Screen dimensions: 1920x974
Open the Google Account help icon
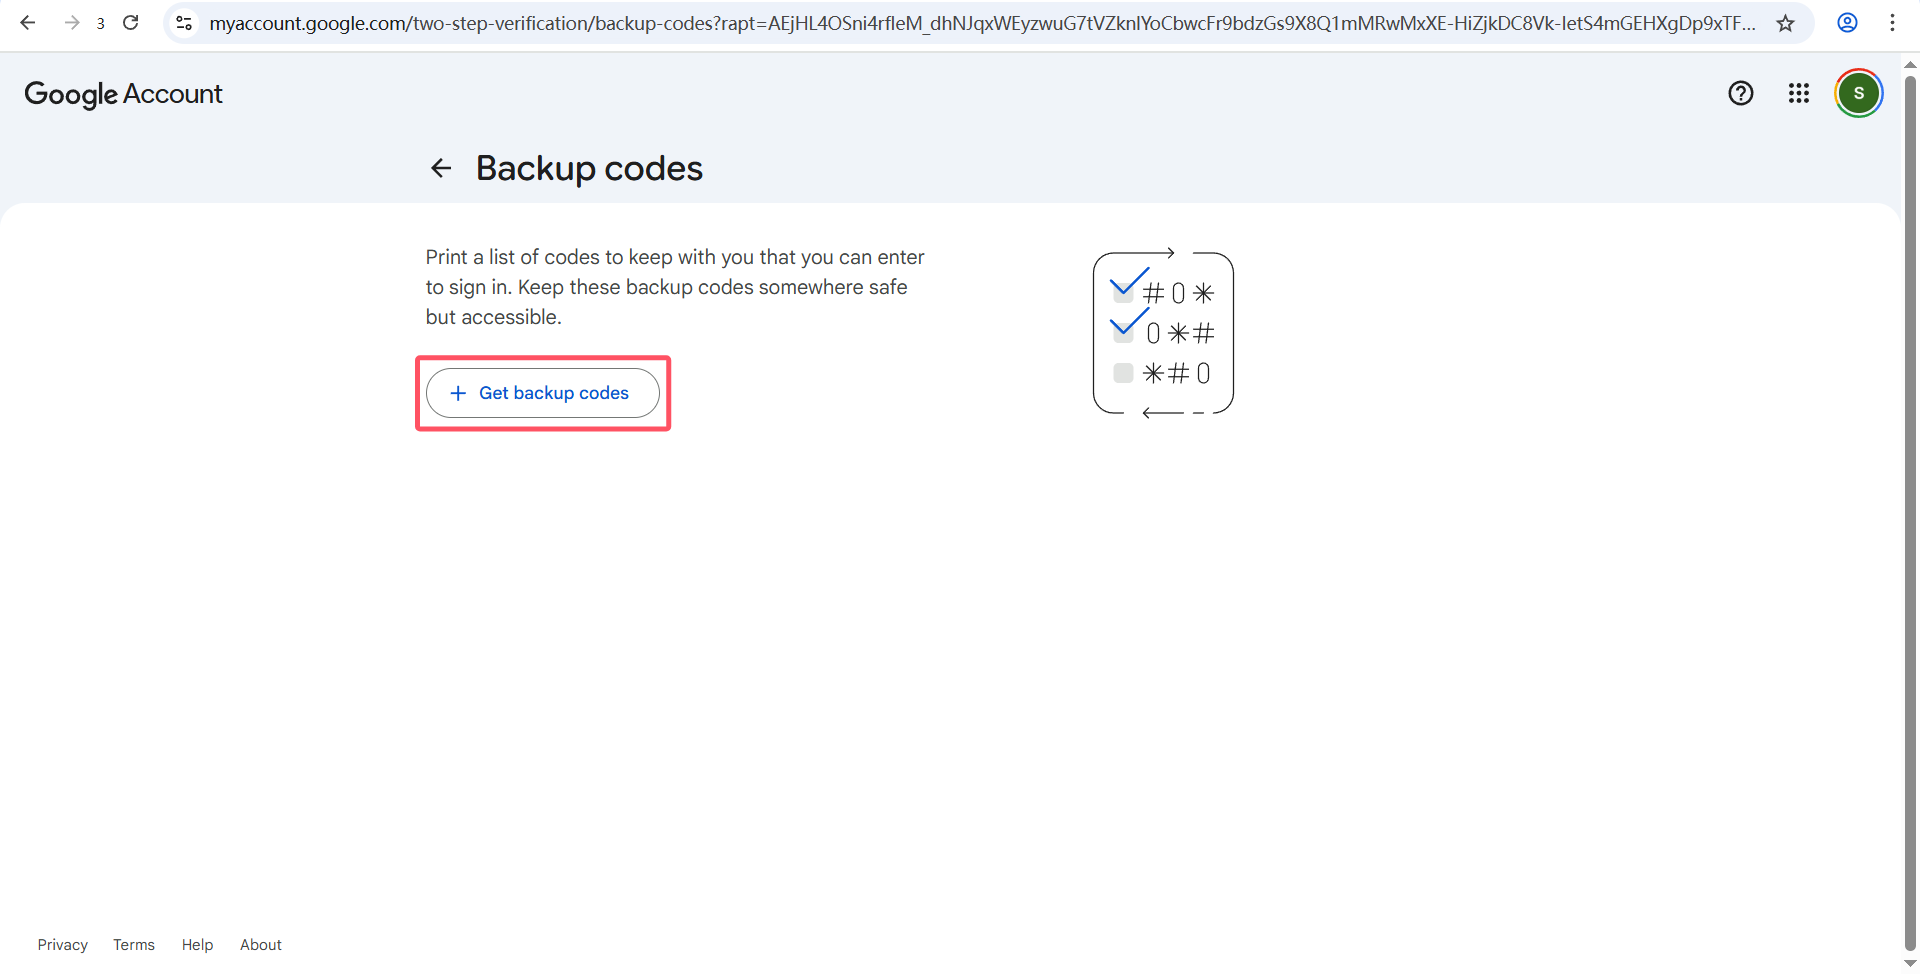[x=1740, y=93]
